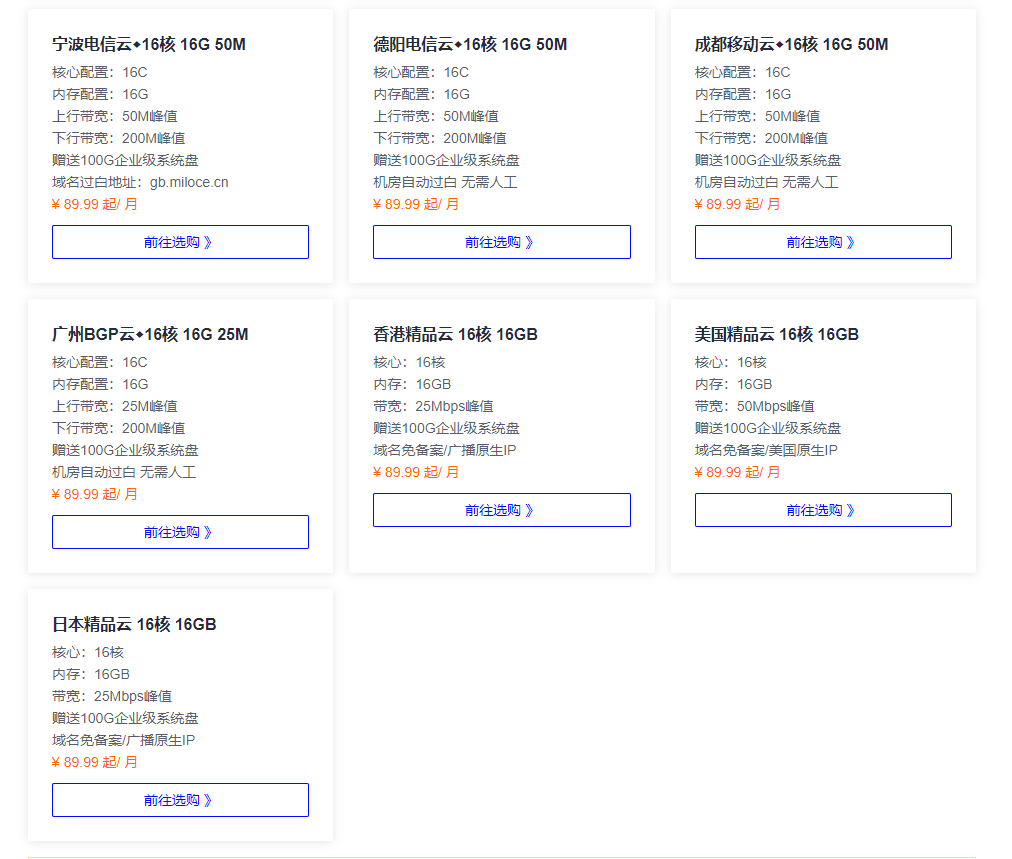Select the 宁波电信云 16核 16G 50M title
The height and width of the screenshot is (859, 1012).
[x=149, y=44]
